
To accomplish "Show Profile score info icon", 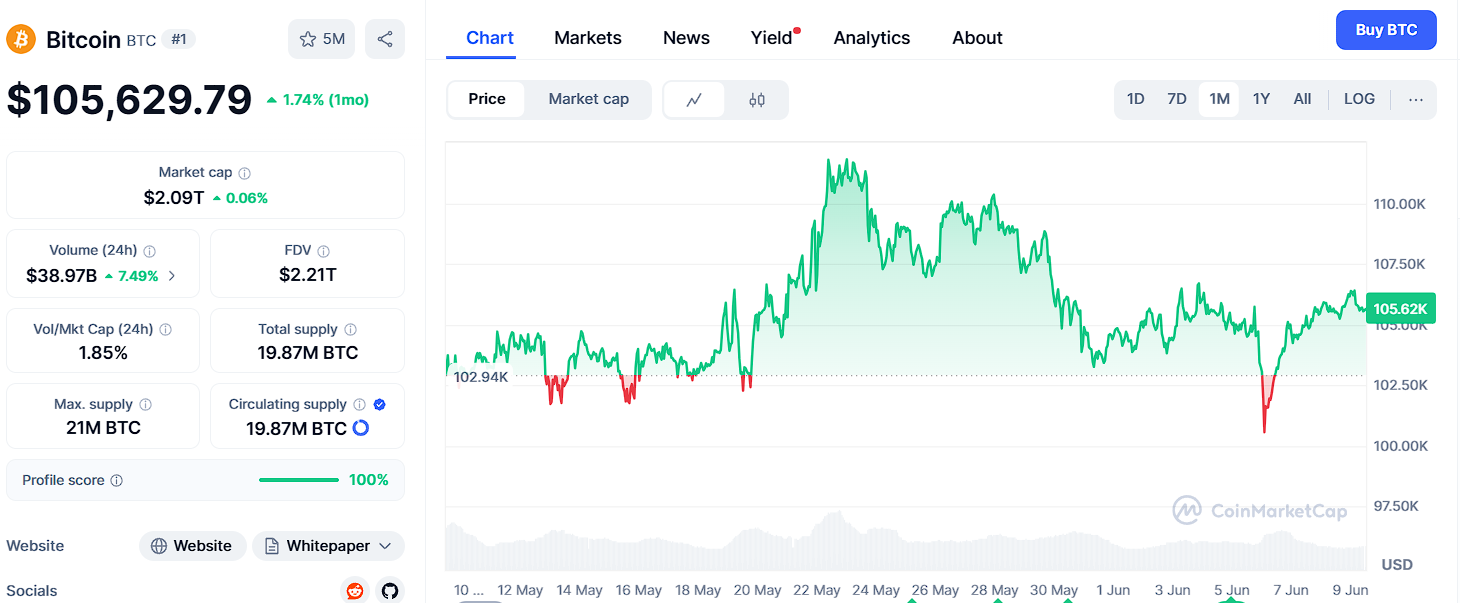I will (x=116, y=480).
